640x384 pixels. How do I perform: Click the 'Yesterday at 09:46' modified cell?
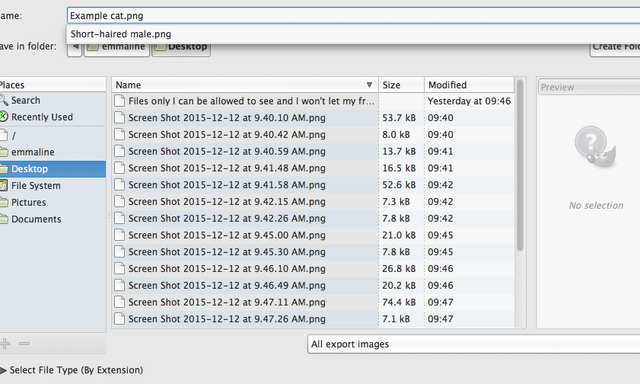(x=469, y=101)
